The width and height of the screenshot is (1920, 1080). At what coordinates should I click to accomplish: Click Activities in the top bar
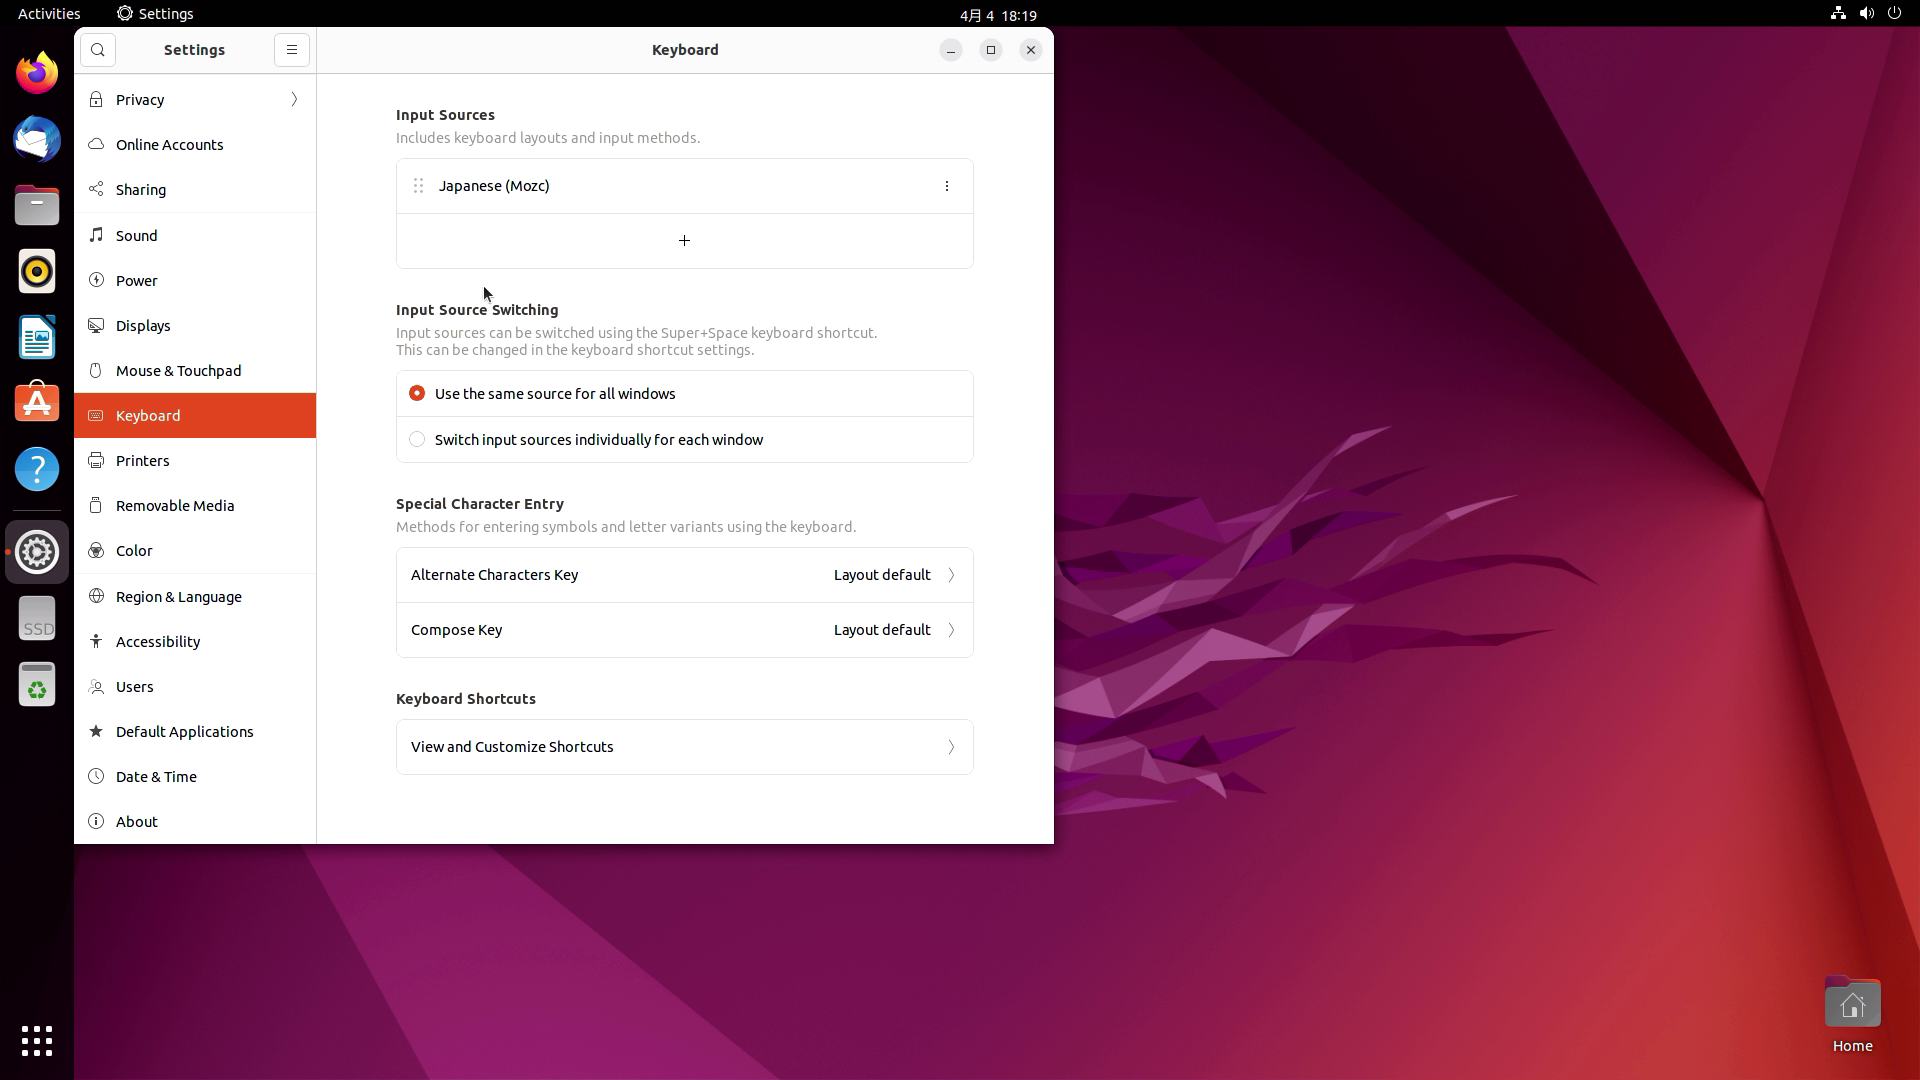(48, 13)
